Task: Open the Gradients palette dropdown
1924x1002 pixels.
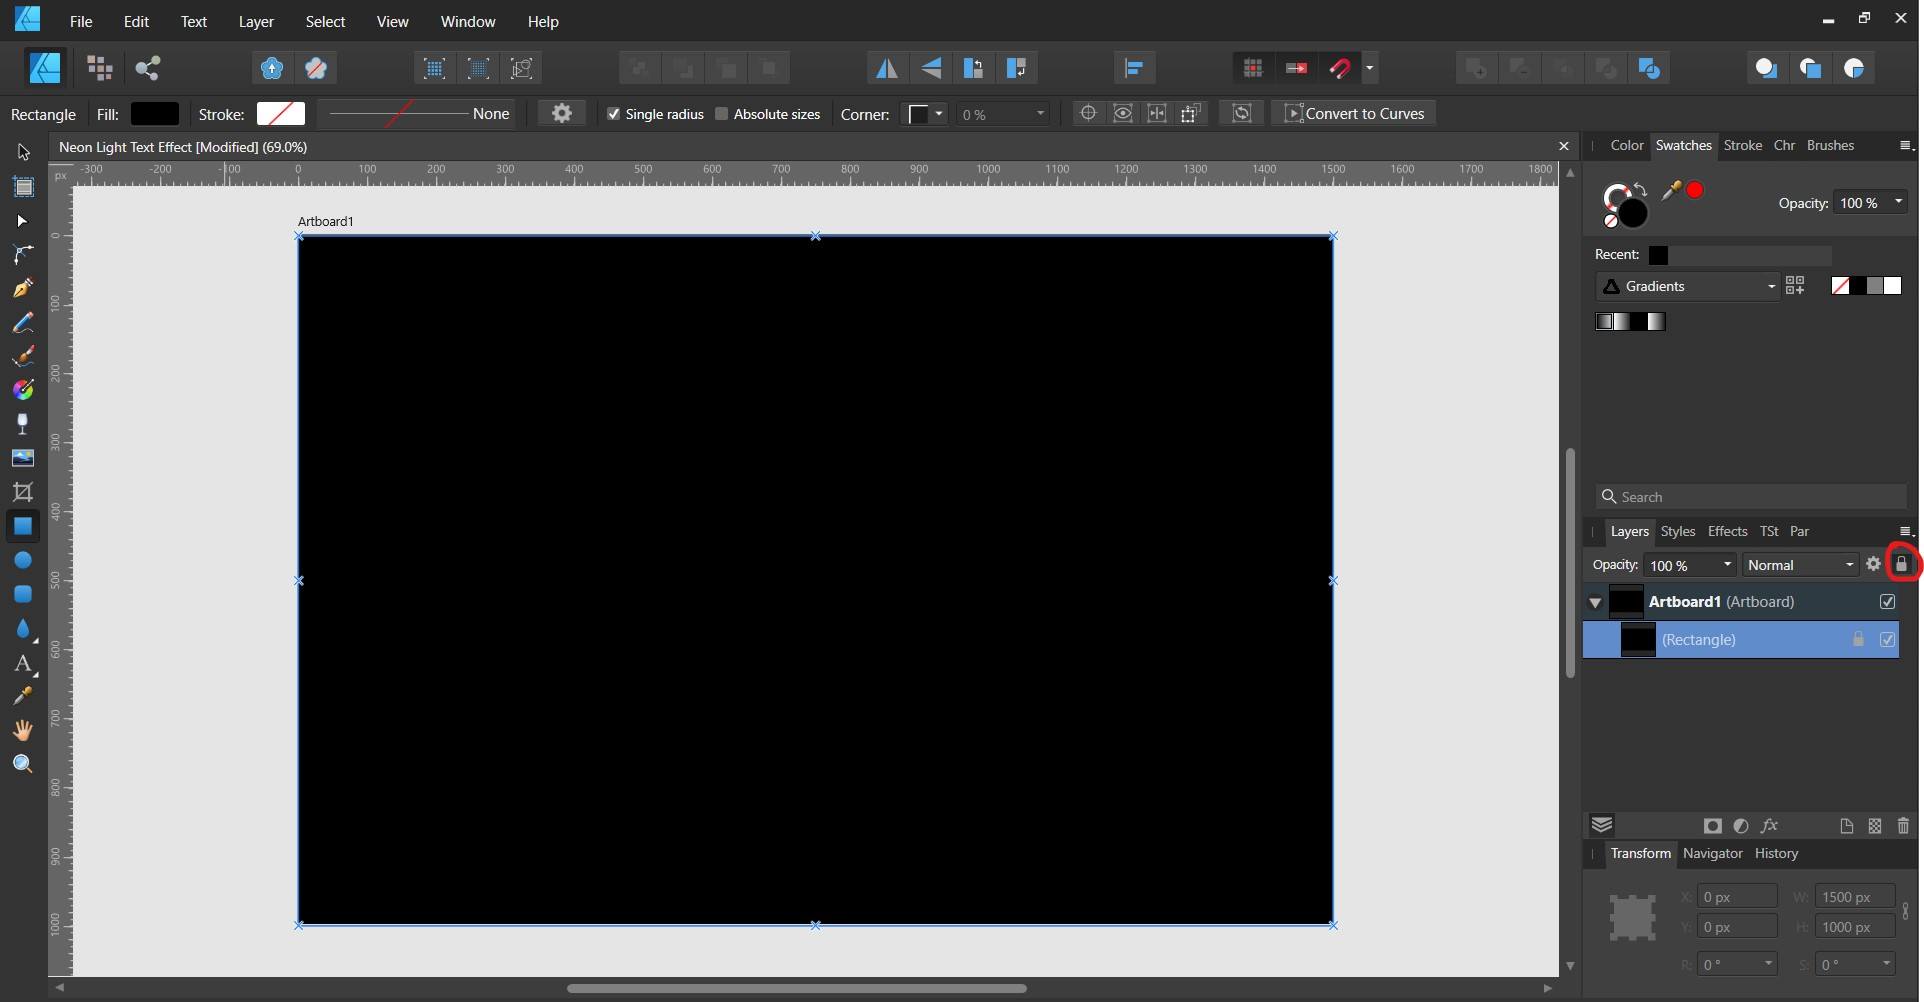Action: pyautogui.click(x=1687, y=287)
